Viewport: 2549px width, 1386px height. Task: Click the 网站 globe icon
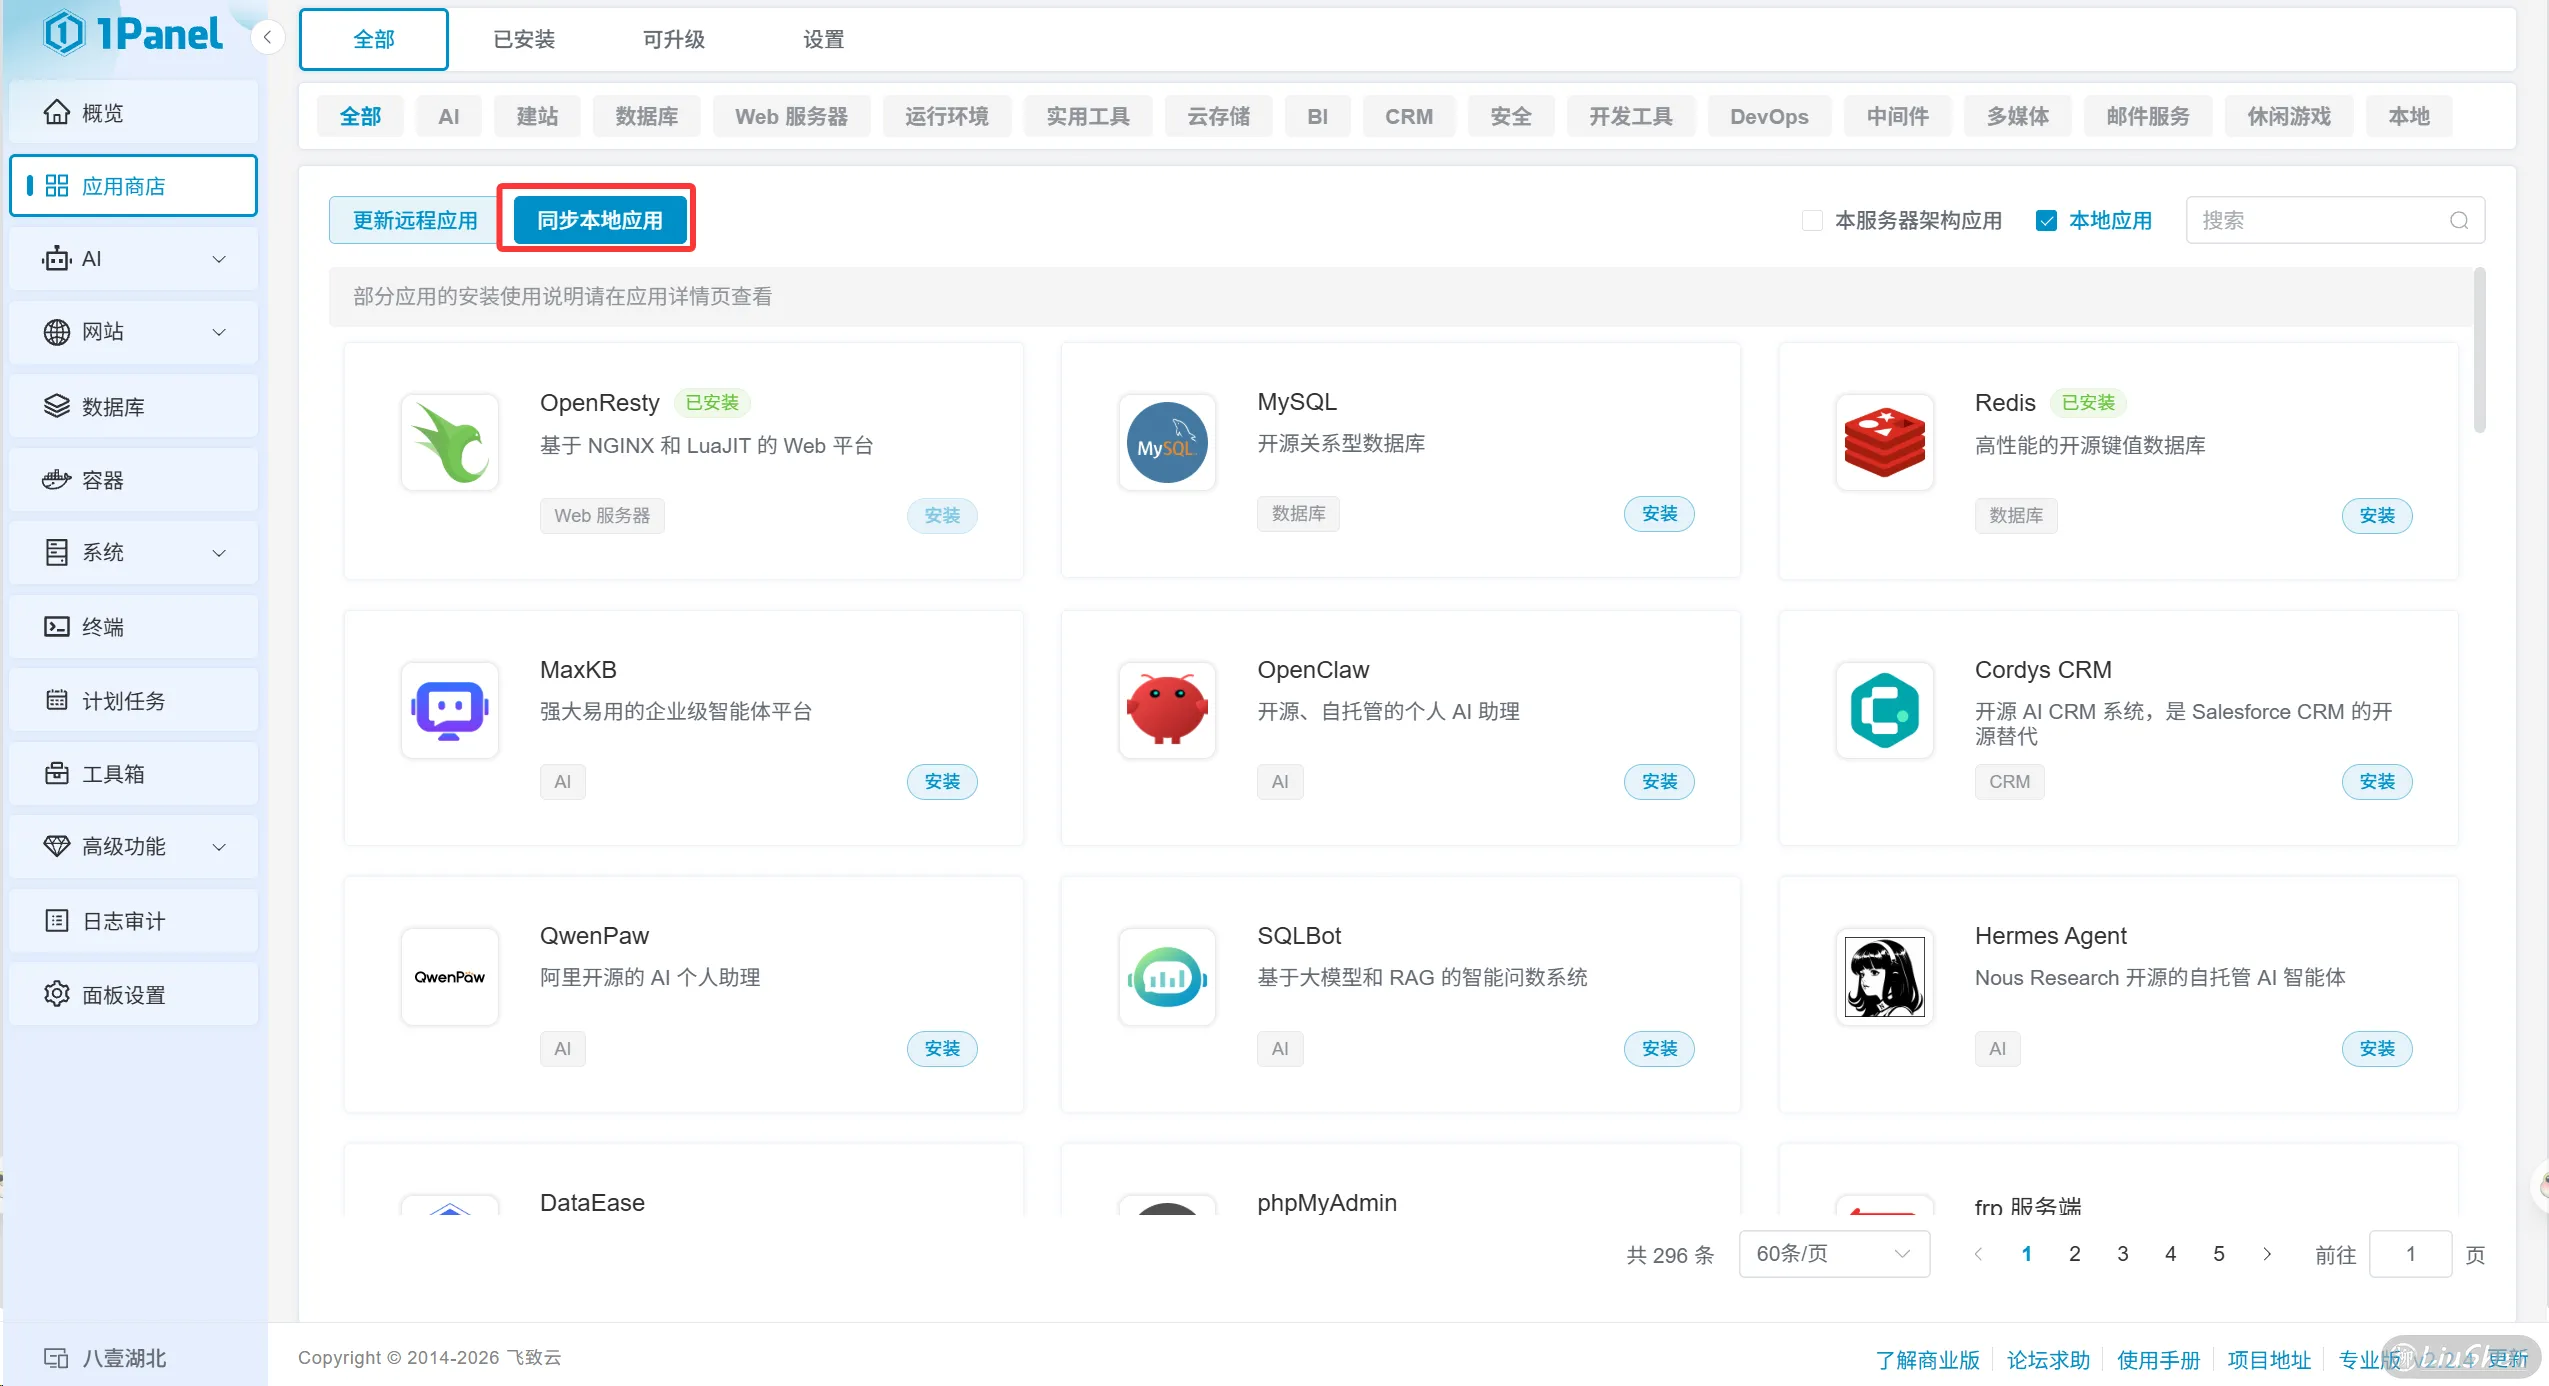57,332
